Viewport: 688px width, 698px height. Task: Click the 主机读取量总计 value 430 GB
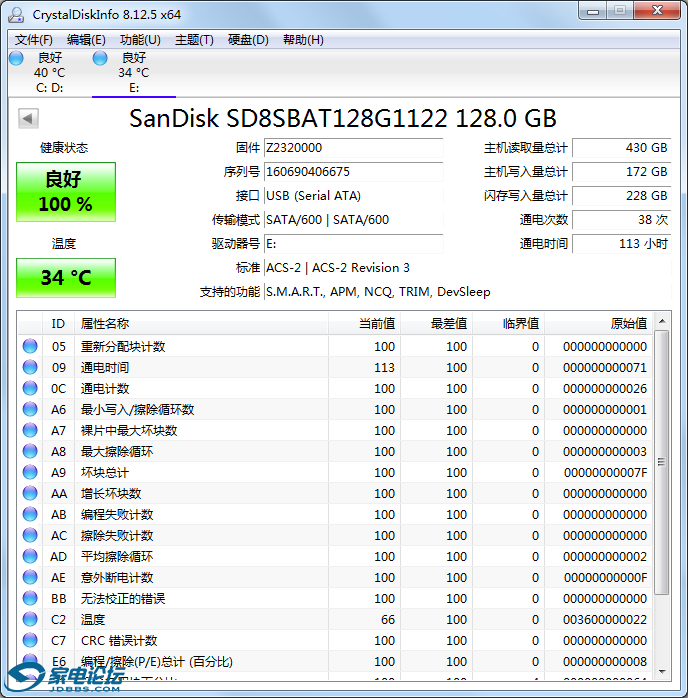click(x=622, y=148)
